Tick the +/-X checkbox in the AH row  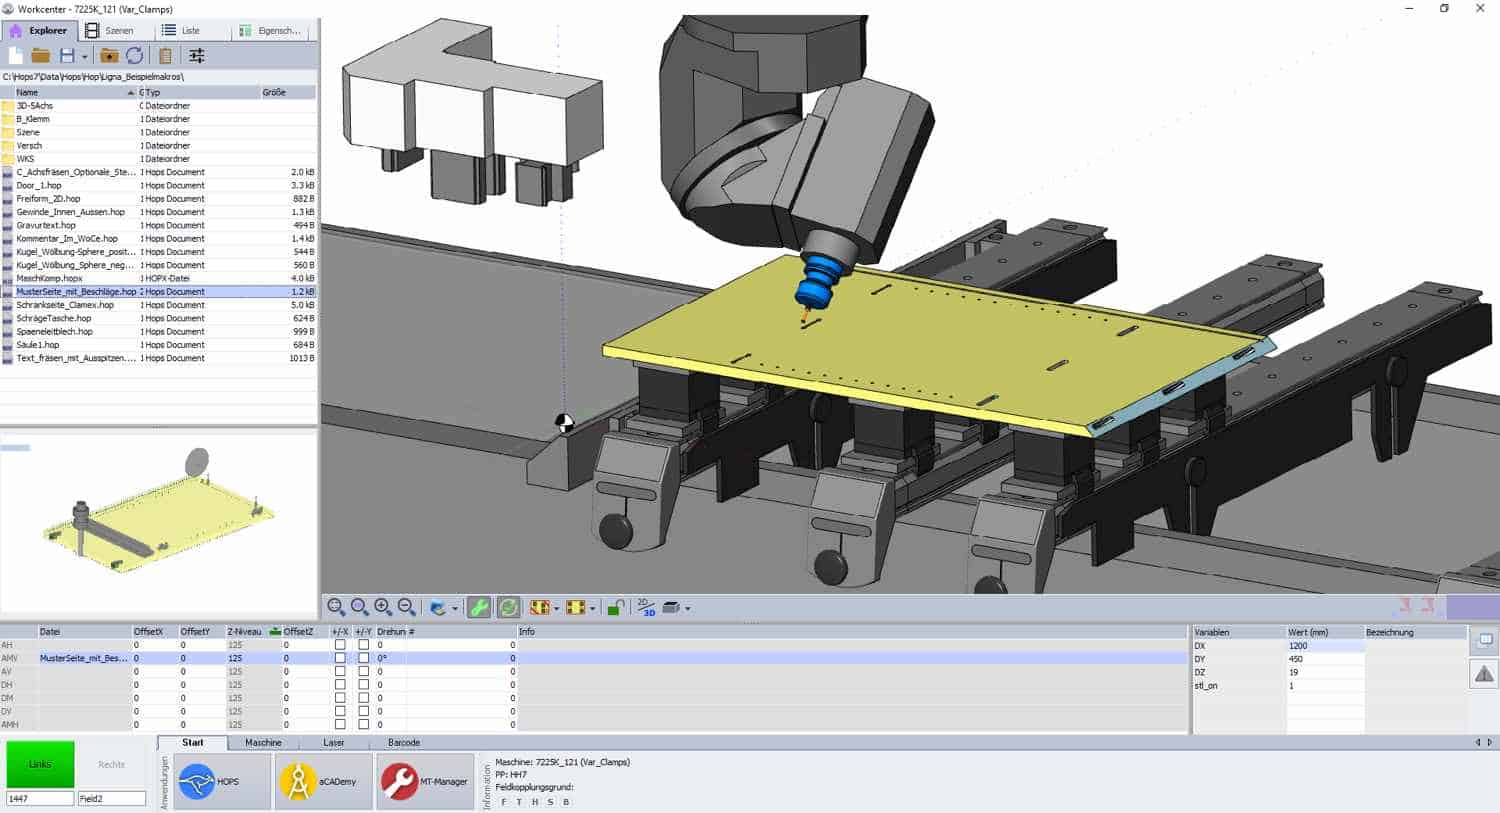tap(340, 645)
